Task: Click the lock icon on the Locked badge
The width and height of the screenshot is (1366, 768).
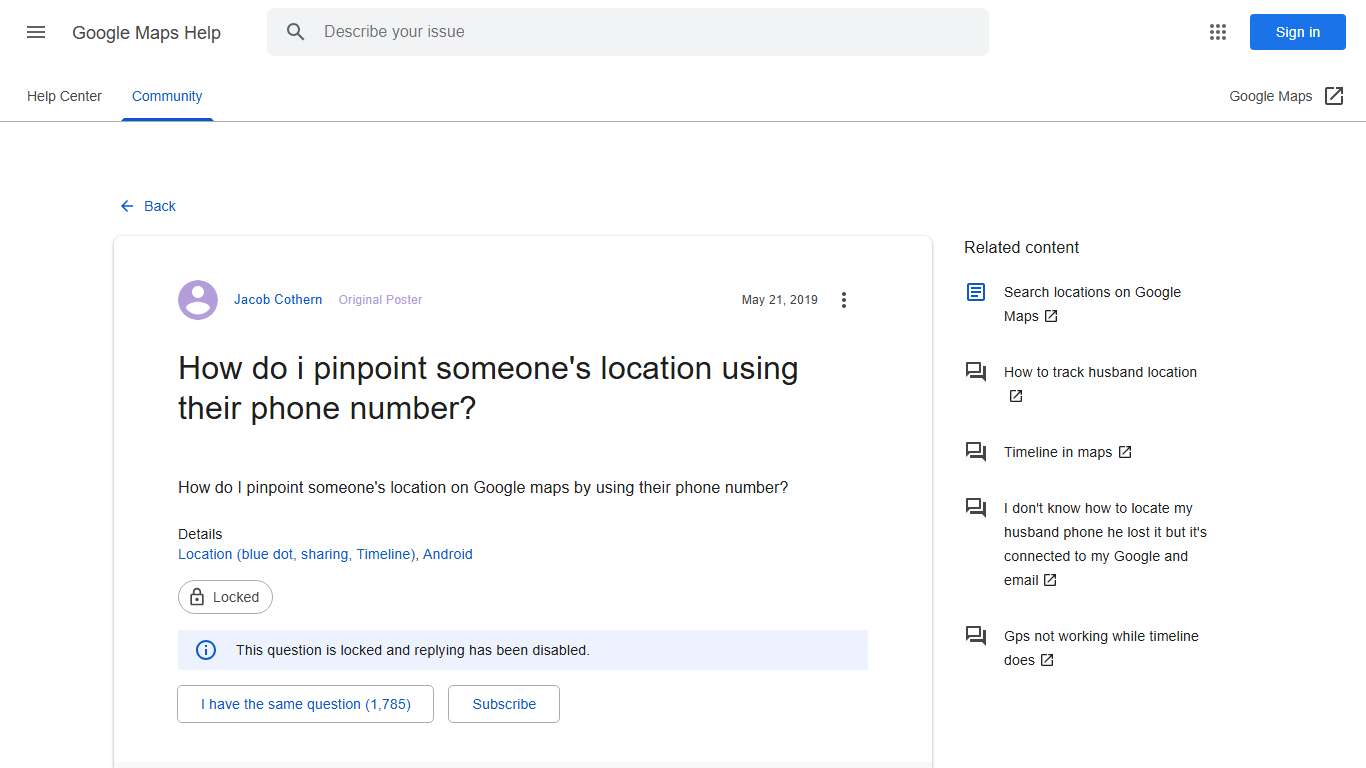Action: pyautogui.click(x=197, y=597)
